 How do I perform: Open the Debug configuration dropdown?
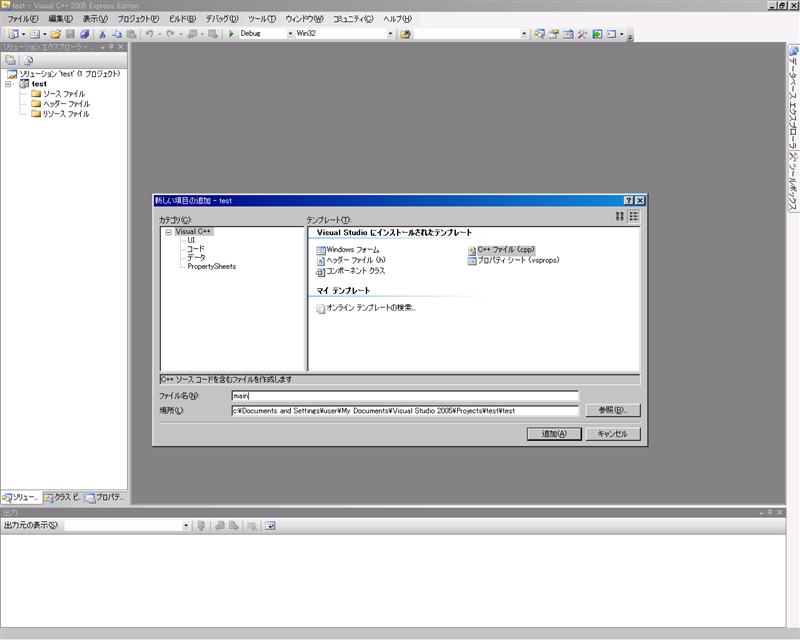point(290,34)
